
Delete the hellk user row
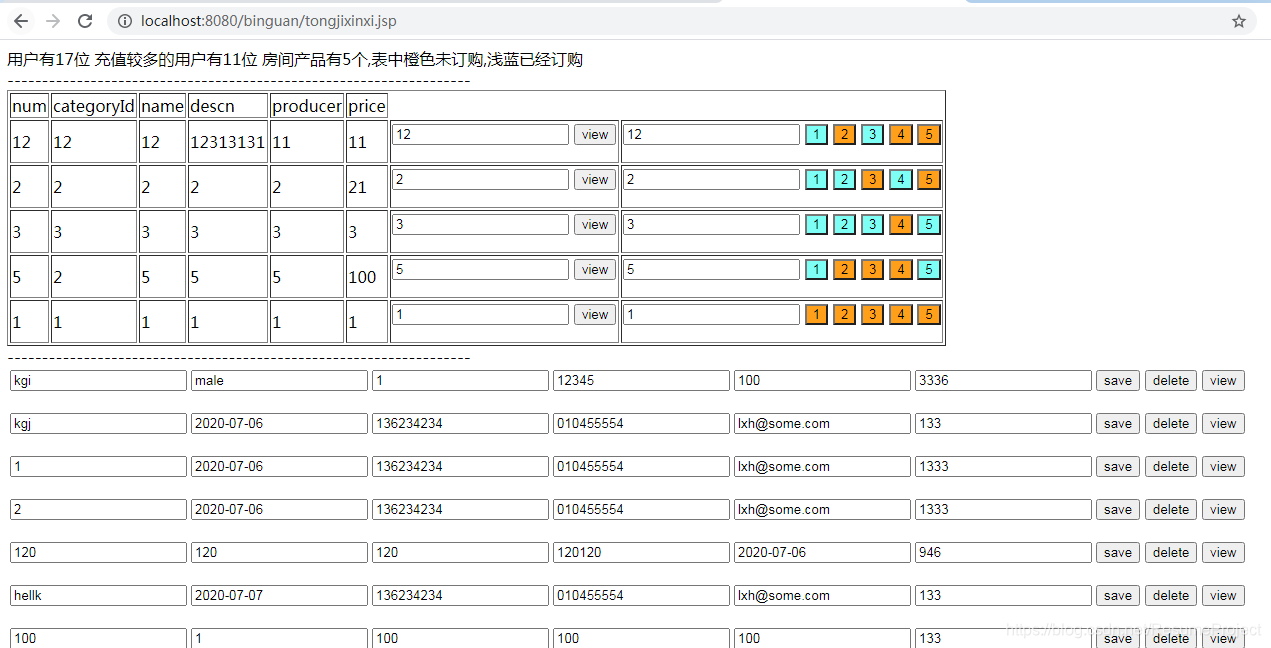pos(1171,596)
